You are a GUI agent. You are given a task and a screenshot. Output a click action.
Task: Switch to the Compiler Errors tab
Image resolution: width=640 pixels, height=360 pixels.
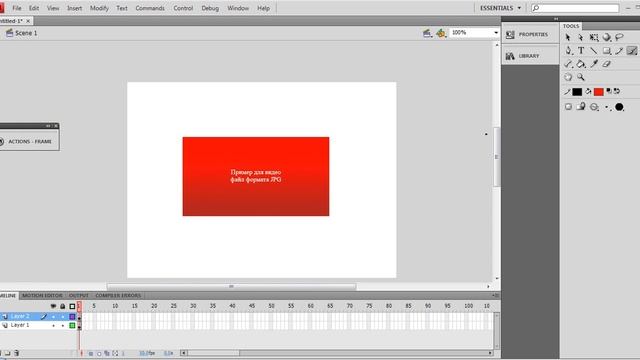pos(118,296)
